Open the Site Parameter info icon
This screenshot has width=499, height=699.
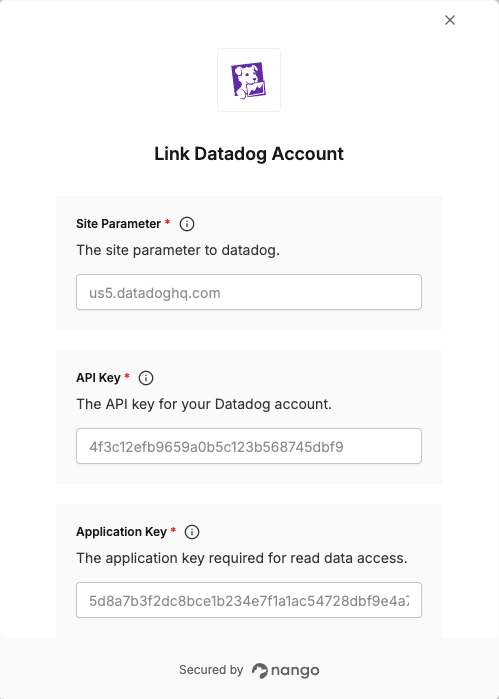tap(187, 224)
